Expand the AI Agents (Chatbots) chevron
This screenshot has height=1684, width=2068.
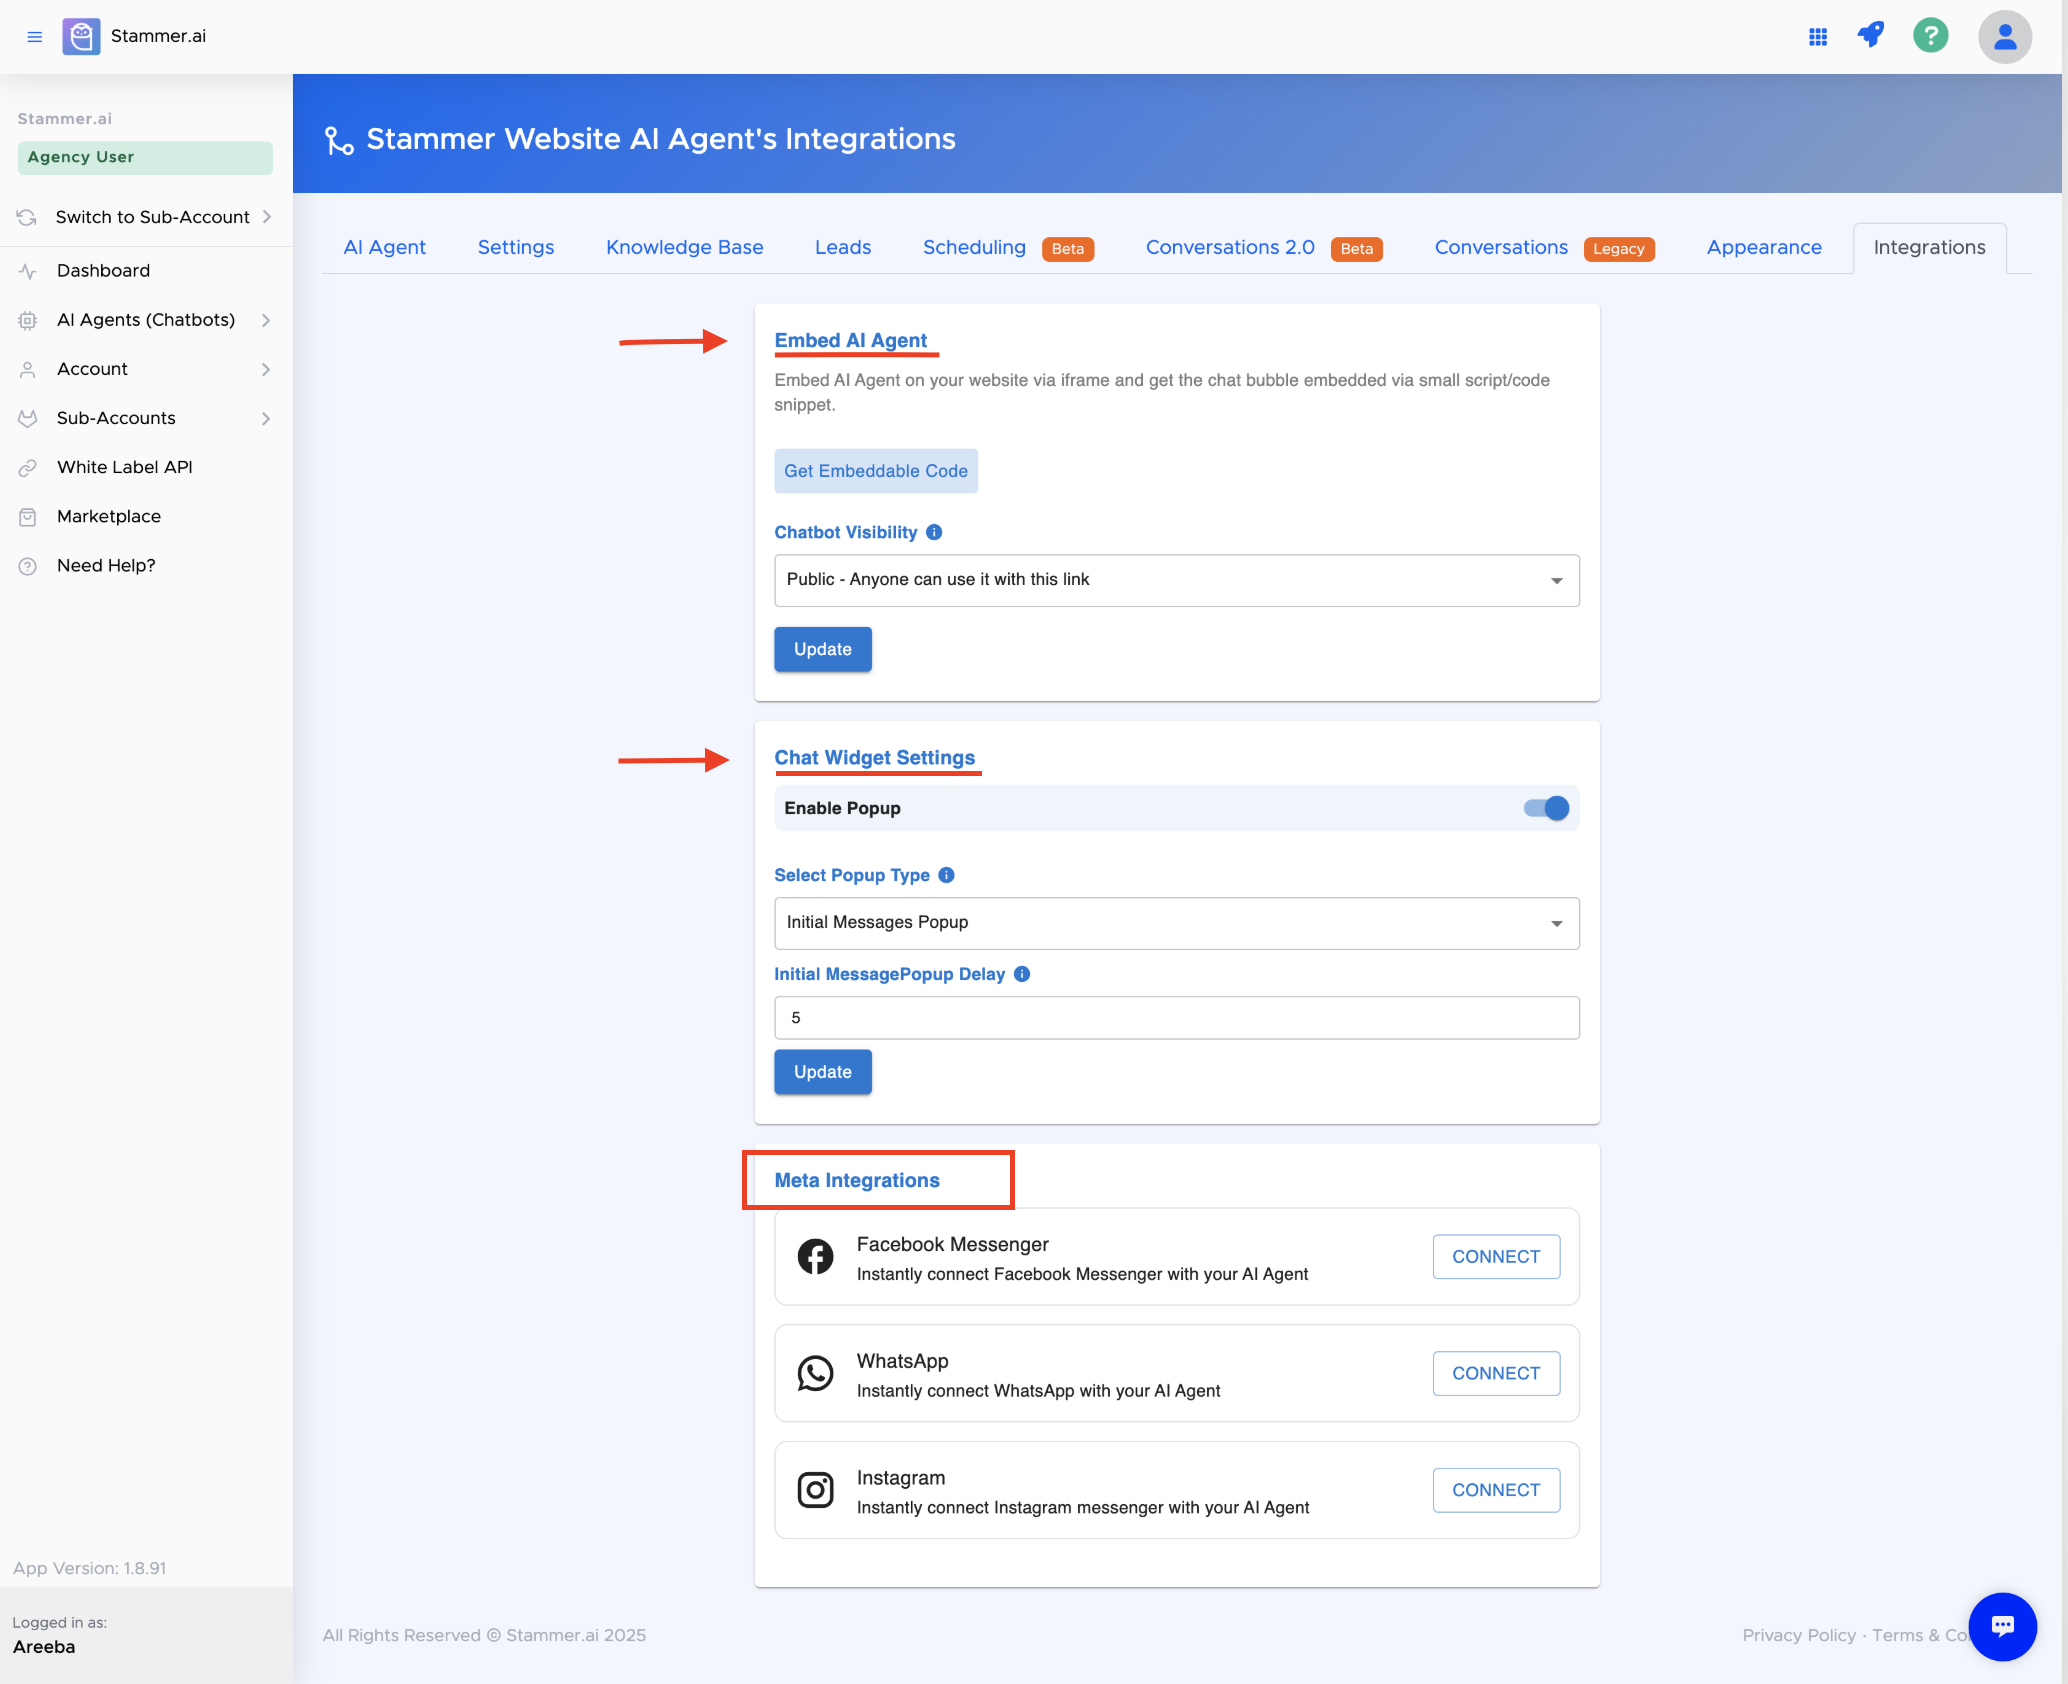click(266, 320)
